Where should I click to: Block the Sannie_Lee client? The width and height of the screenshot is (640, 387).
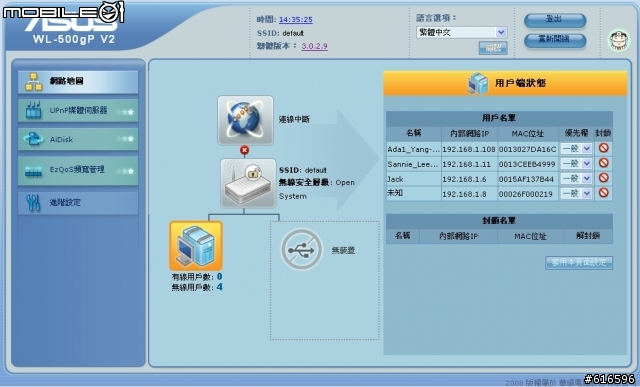(x=604, y=163)
